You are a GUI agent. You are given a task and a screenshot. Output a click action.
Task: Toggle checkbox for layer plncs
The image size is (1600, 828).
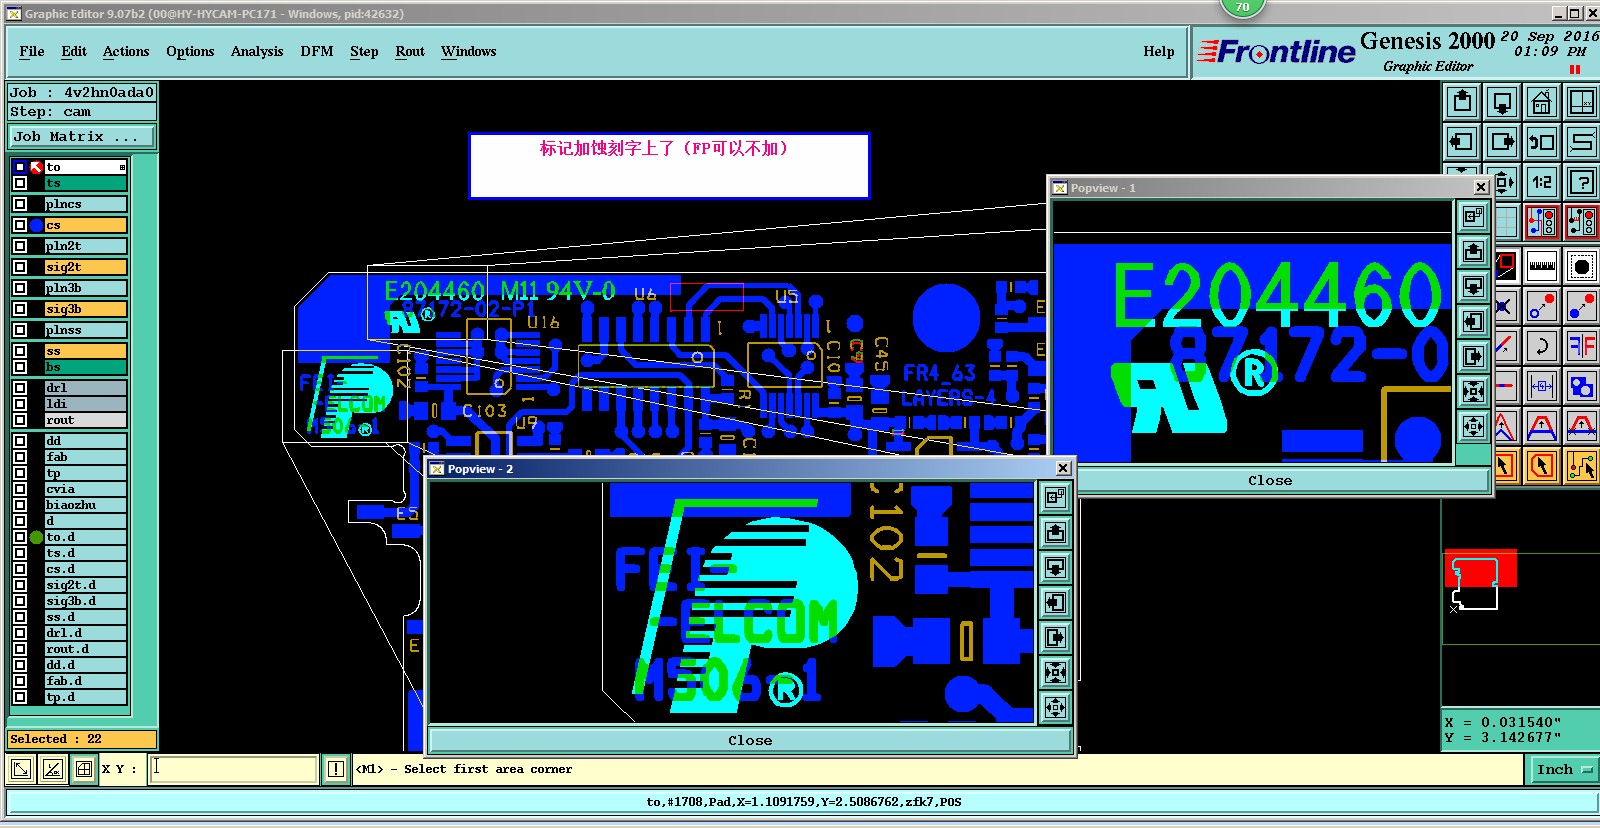(x=20, y=204)
